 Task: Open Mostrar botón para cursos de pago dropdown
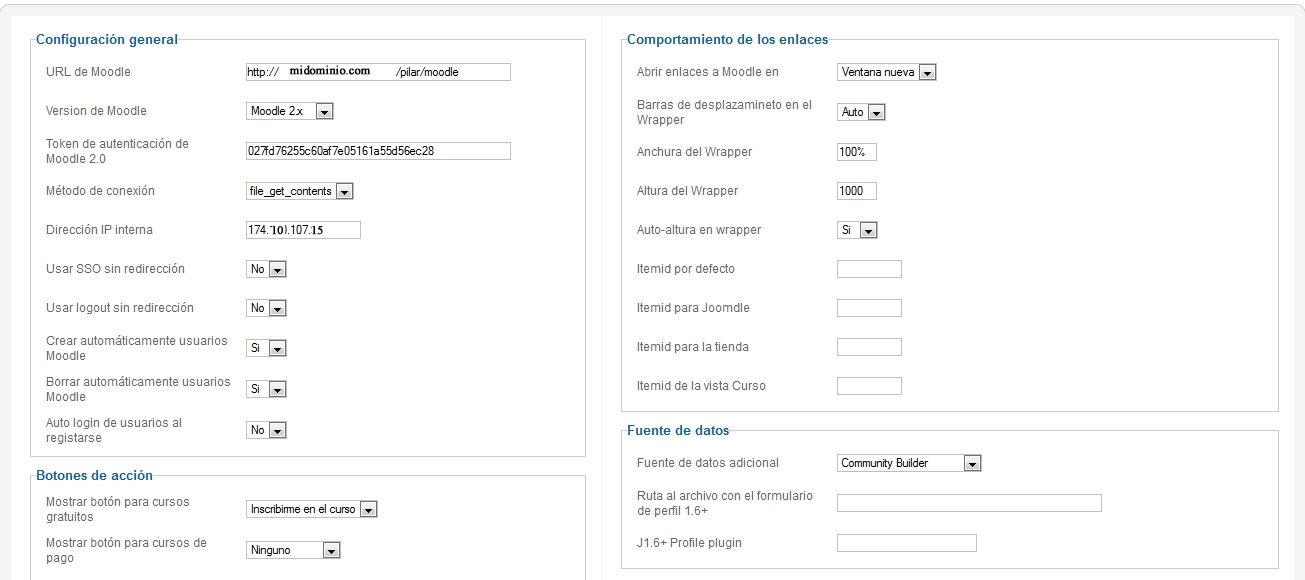[293, 550]
